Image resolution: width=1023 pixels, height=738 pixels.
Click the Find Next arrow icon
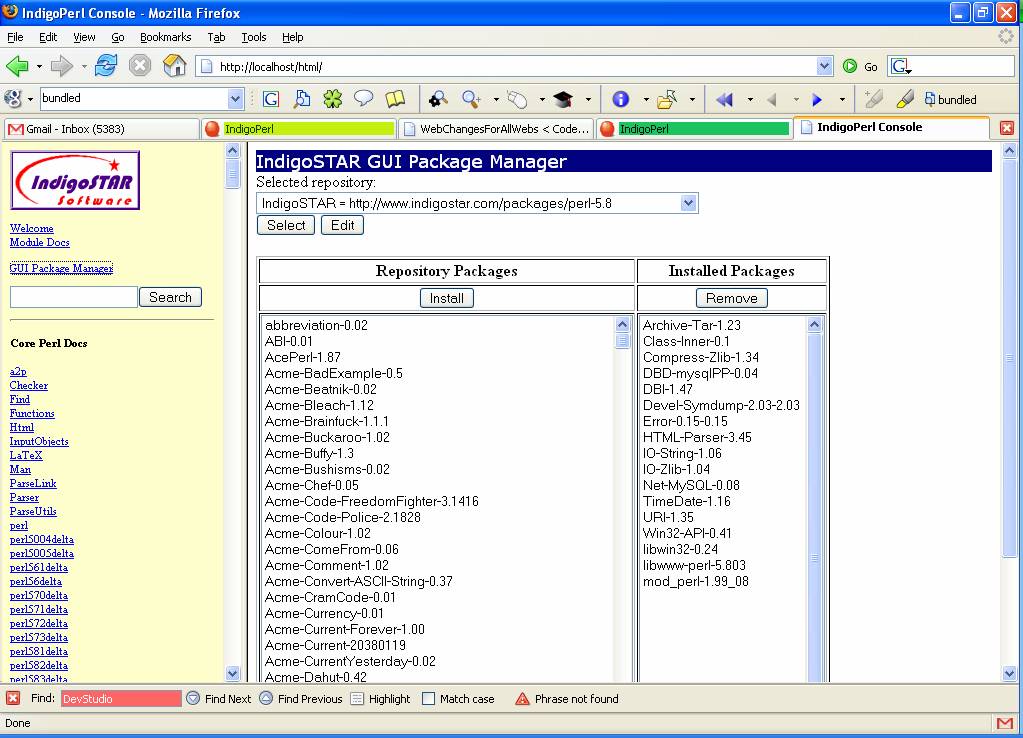[193, 699]
